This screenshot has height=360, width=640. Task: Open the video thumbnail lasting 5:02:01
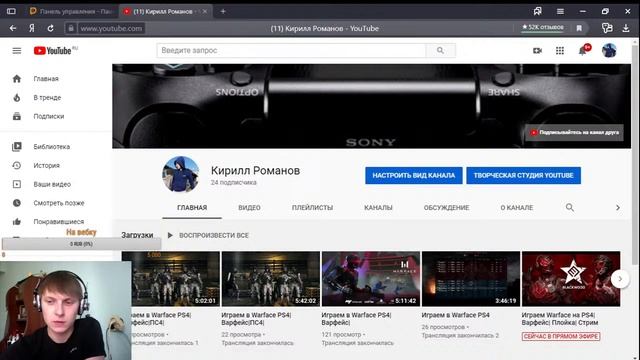point(171,279)
